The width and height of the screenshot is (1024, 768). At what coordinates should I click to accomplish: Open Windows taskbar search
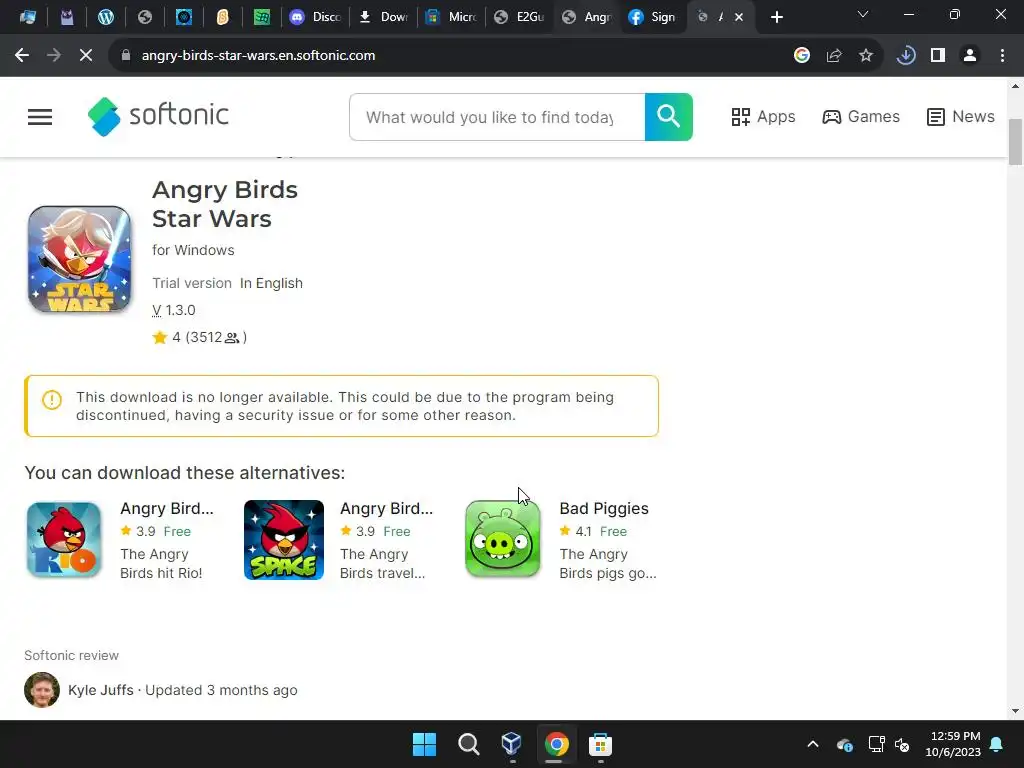468,744
